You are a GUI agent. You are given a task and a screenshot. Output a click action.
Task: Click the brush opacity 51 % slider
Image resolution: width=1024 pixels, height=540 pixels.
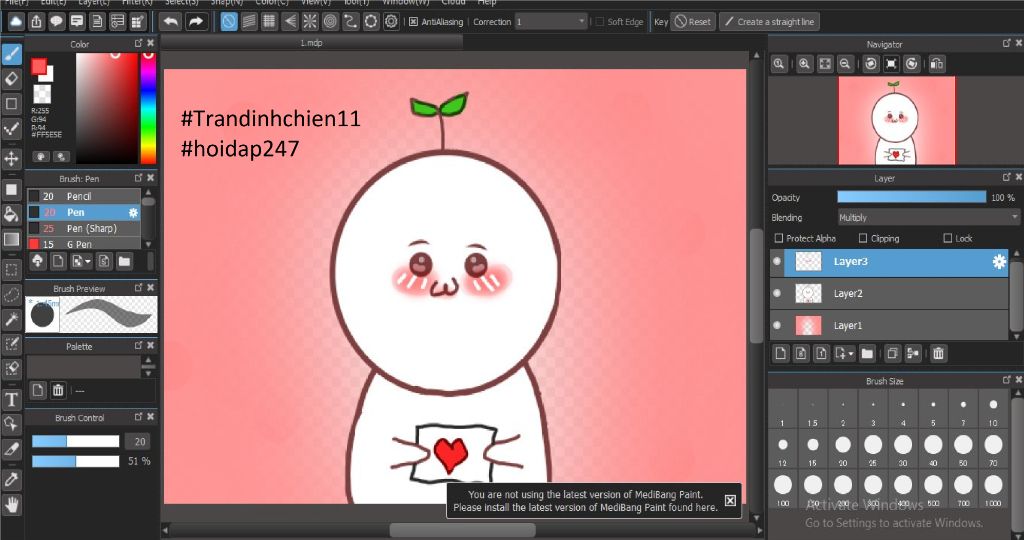76,461
